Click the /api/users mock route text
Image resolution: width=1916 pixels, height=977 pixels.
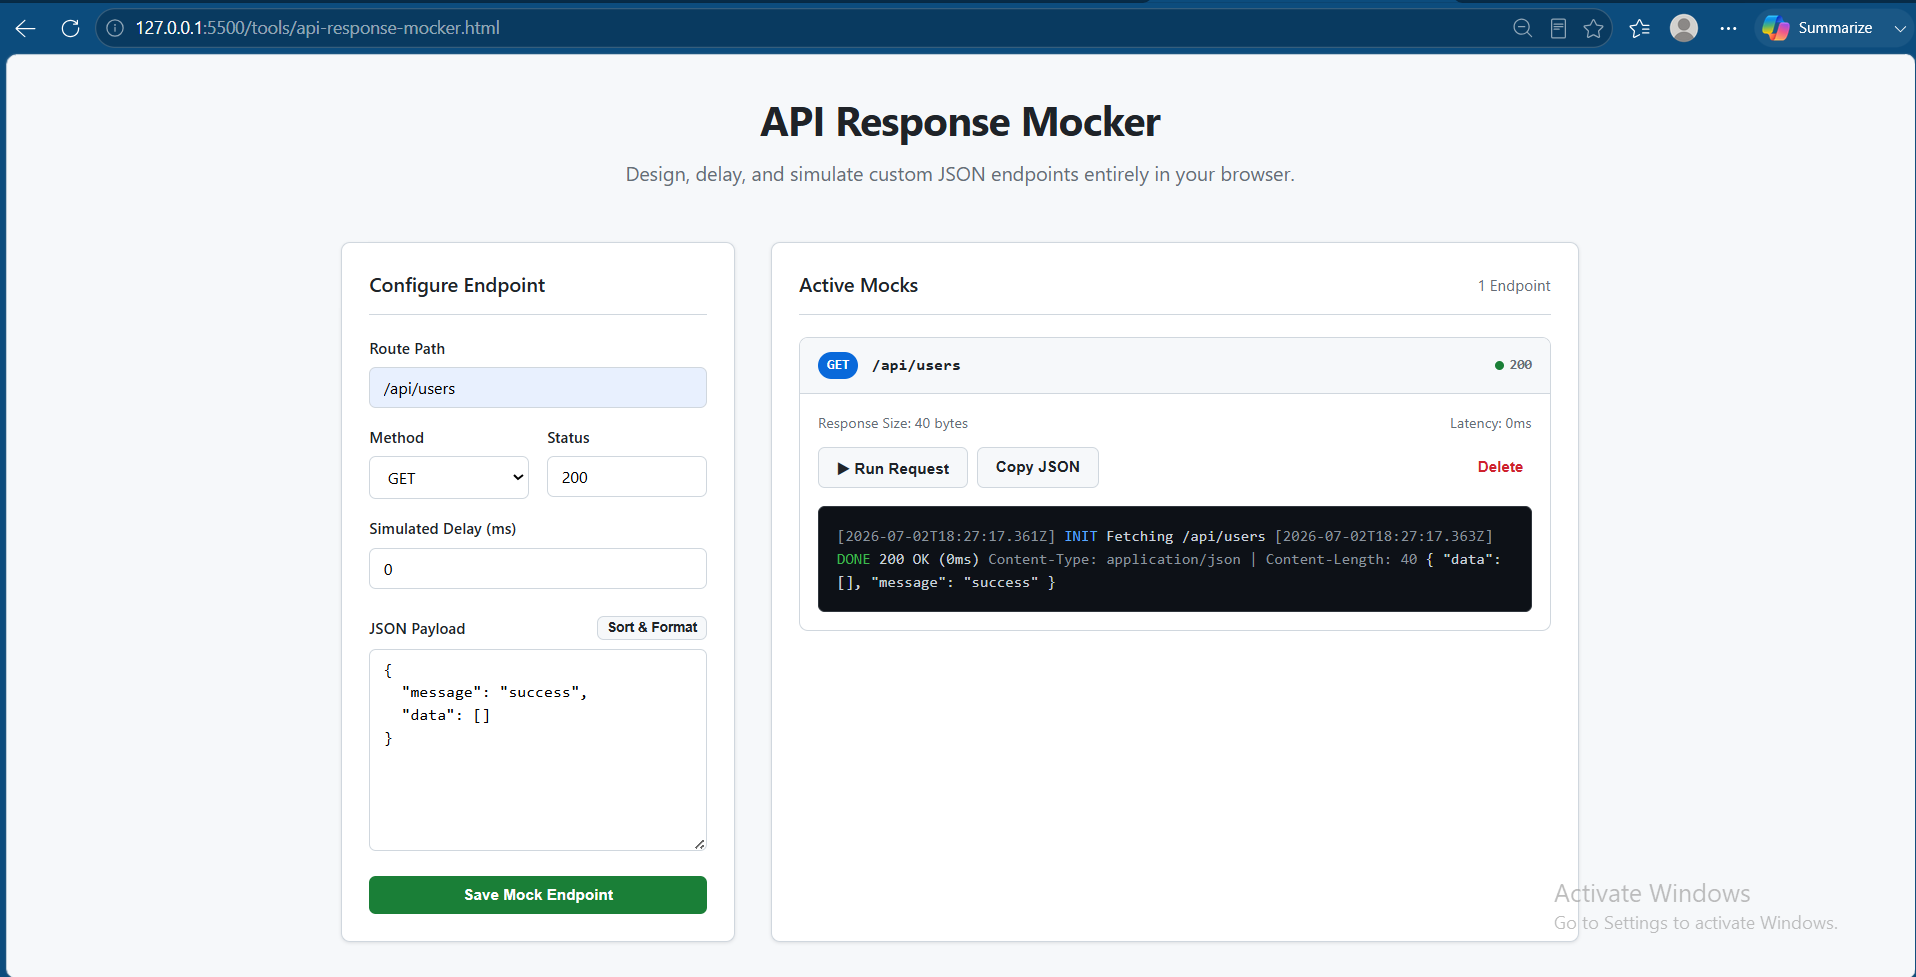point(916,366)
